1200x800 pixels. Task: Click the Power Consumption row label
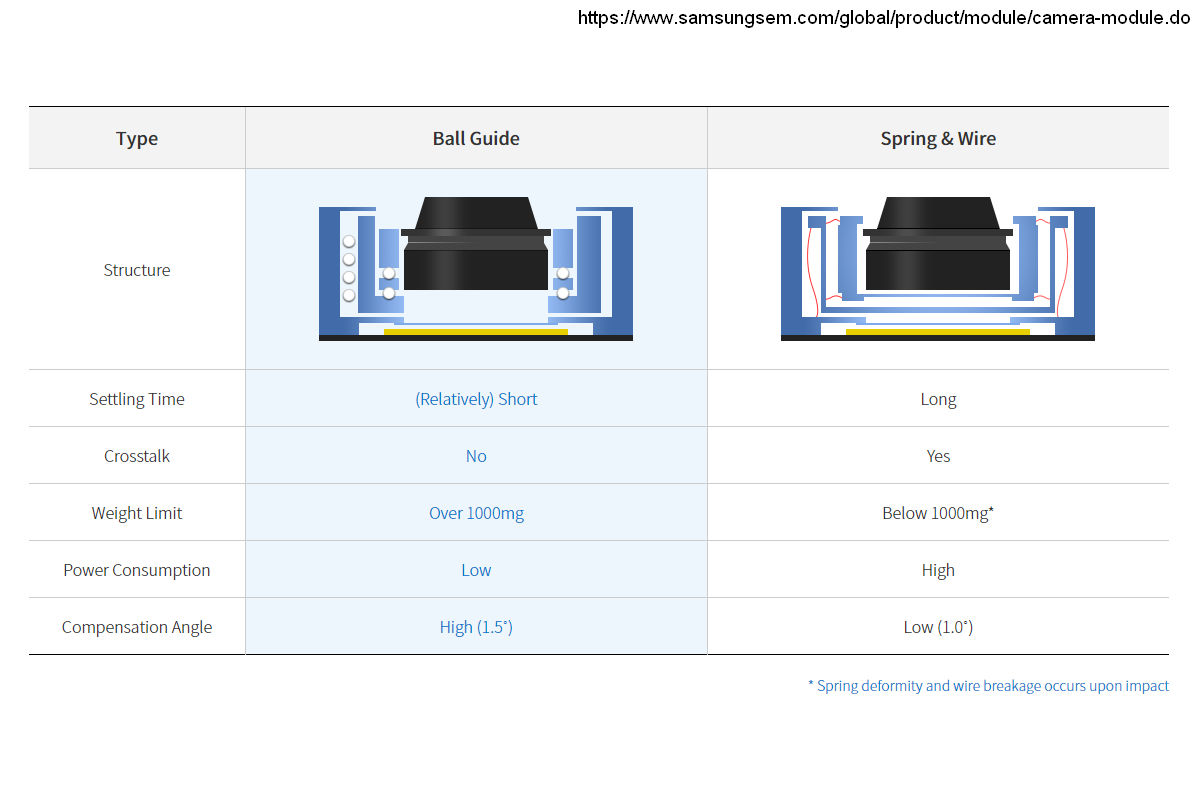(137, 570)
